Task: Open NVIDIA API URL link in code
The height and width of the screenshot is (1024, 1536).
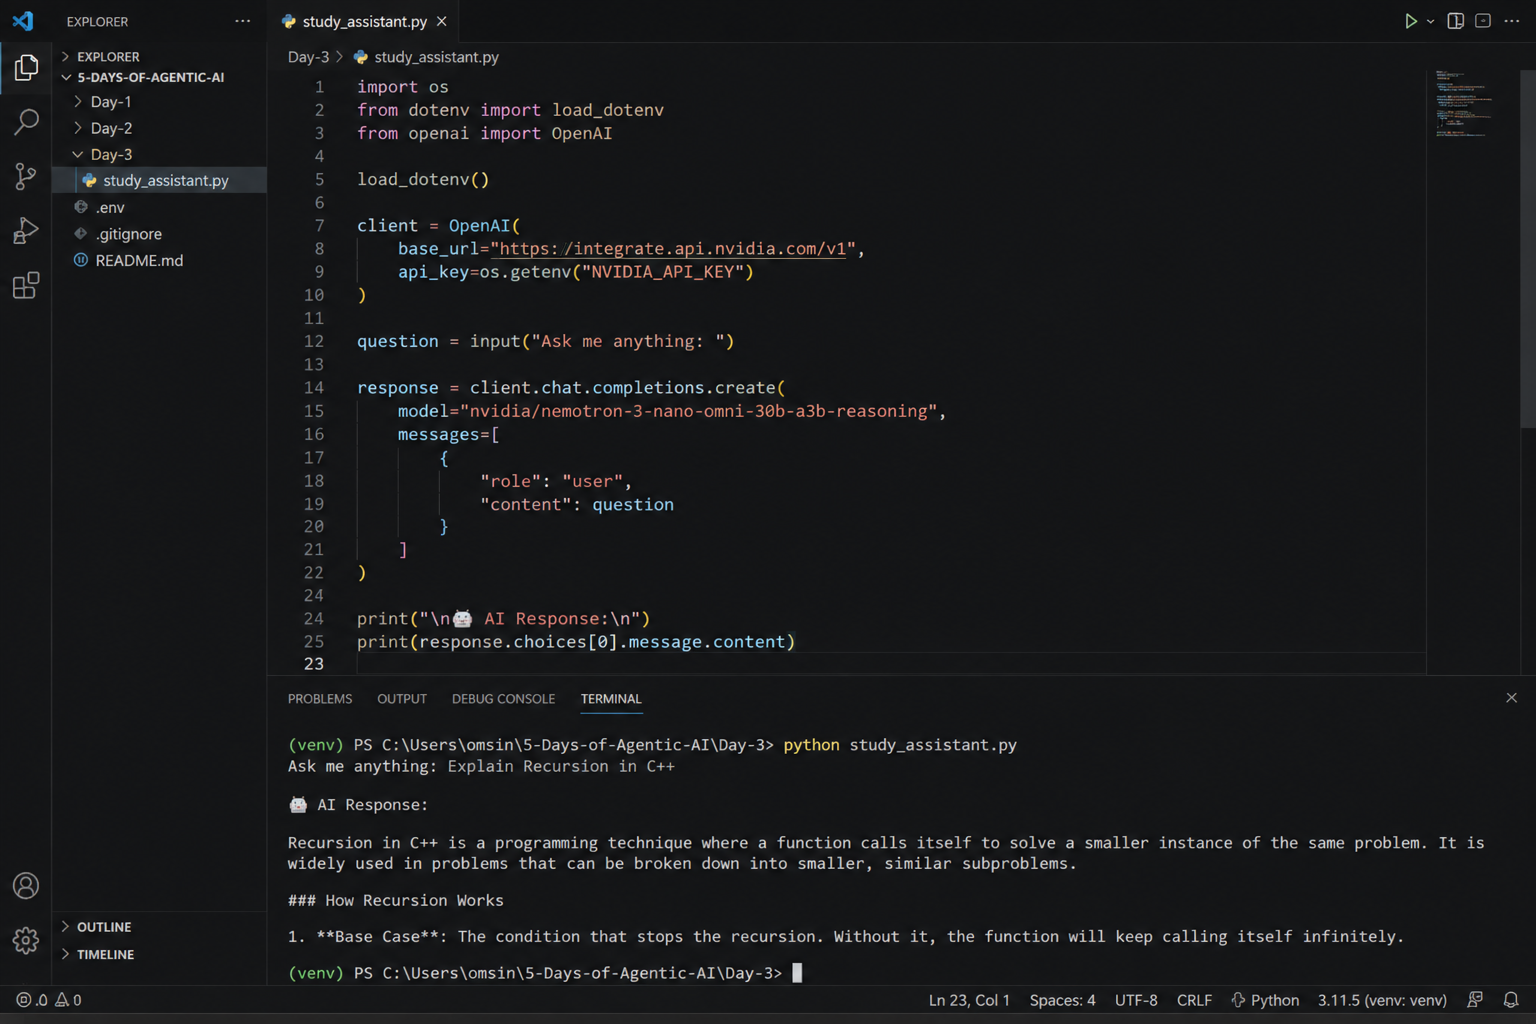Action: [x=672, y=249]
